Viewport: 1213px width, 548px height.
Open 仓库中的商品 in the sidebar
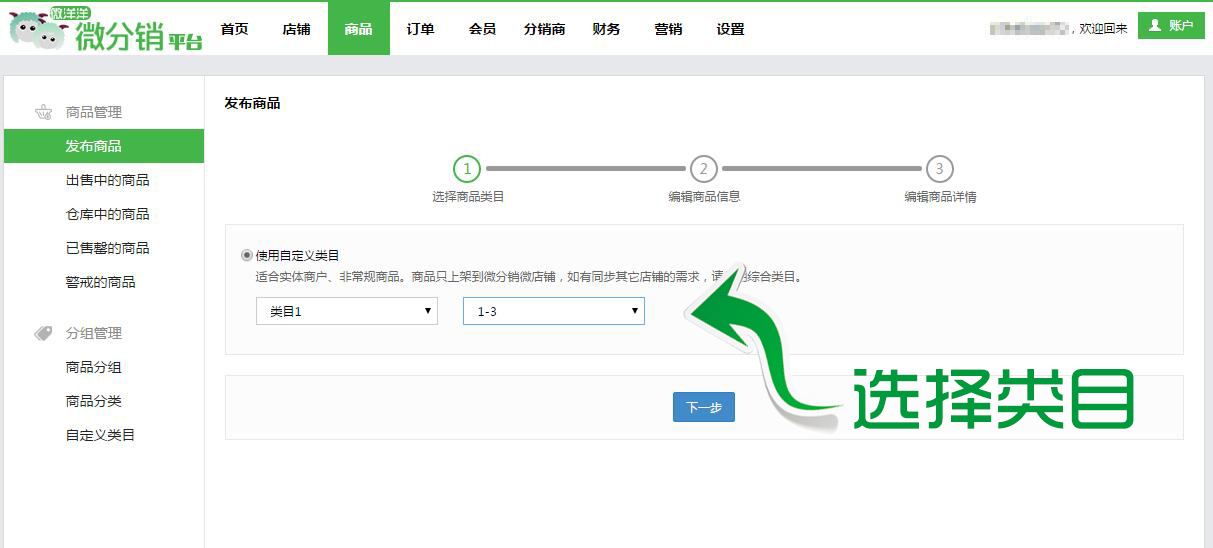(x=107, y=214)
